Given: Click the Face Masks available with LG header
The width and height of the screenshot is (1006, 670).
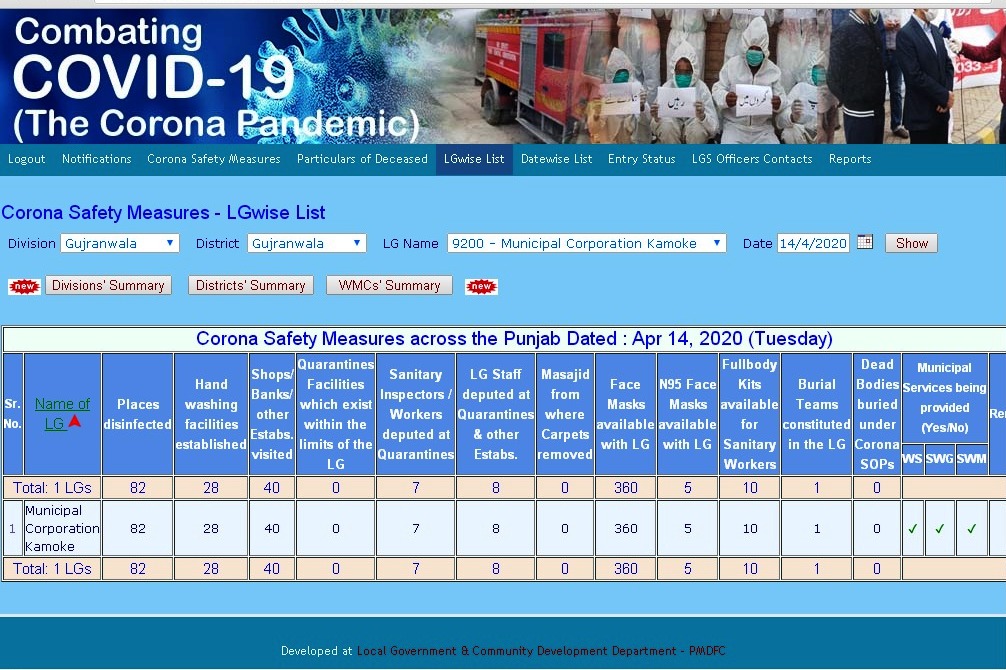Looking at the screenshot, I should click(x=626, y=414).
